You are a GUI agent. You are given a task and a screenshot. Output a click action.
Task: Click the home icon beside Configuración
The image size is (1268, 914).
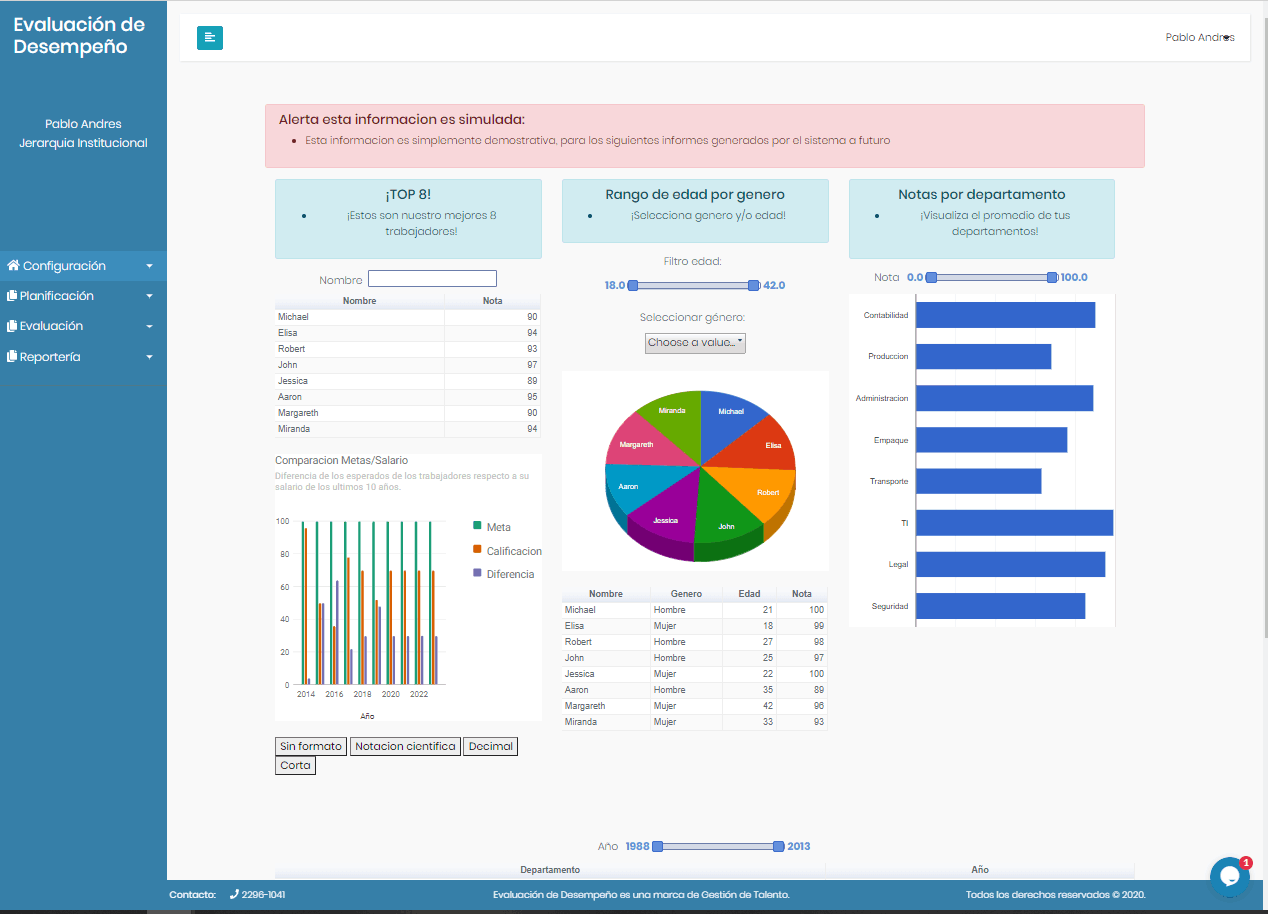click(x=13, y=266)
